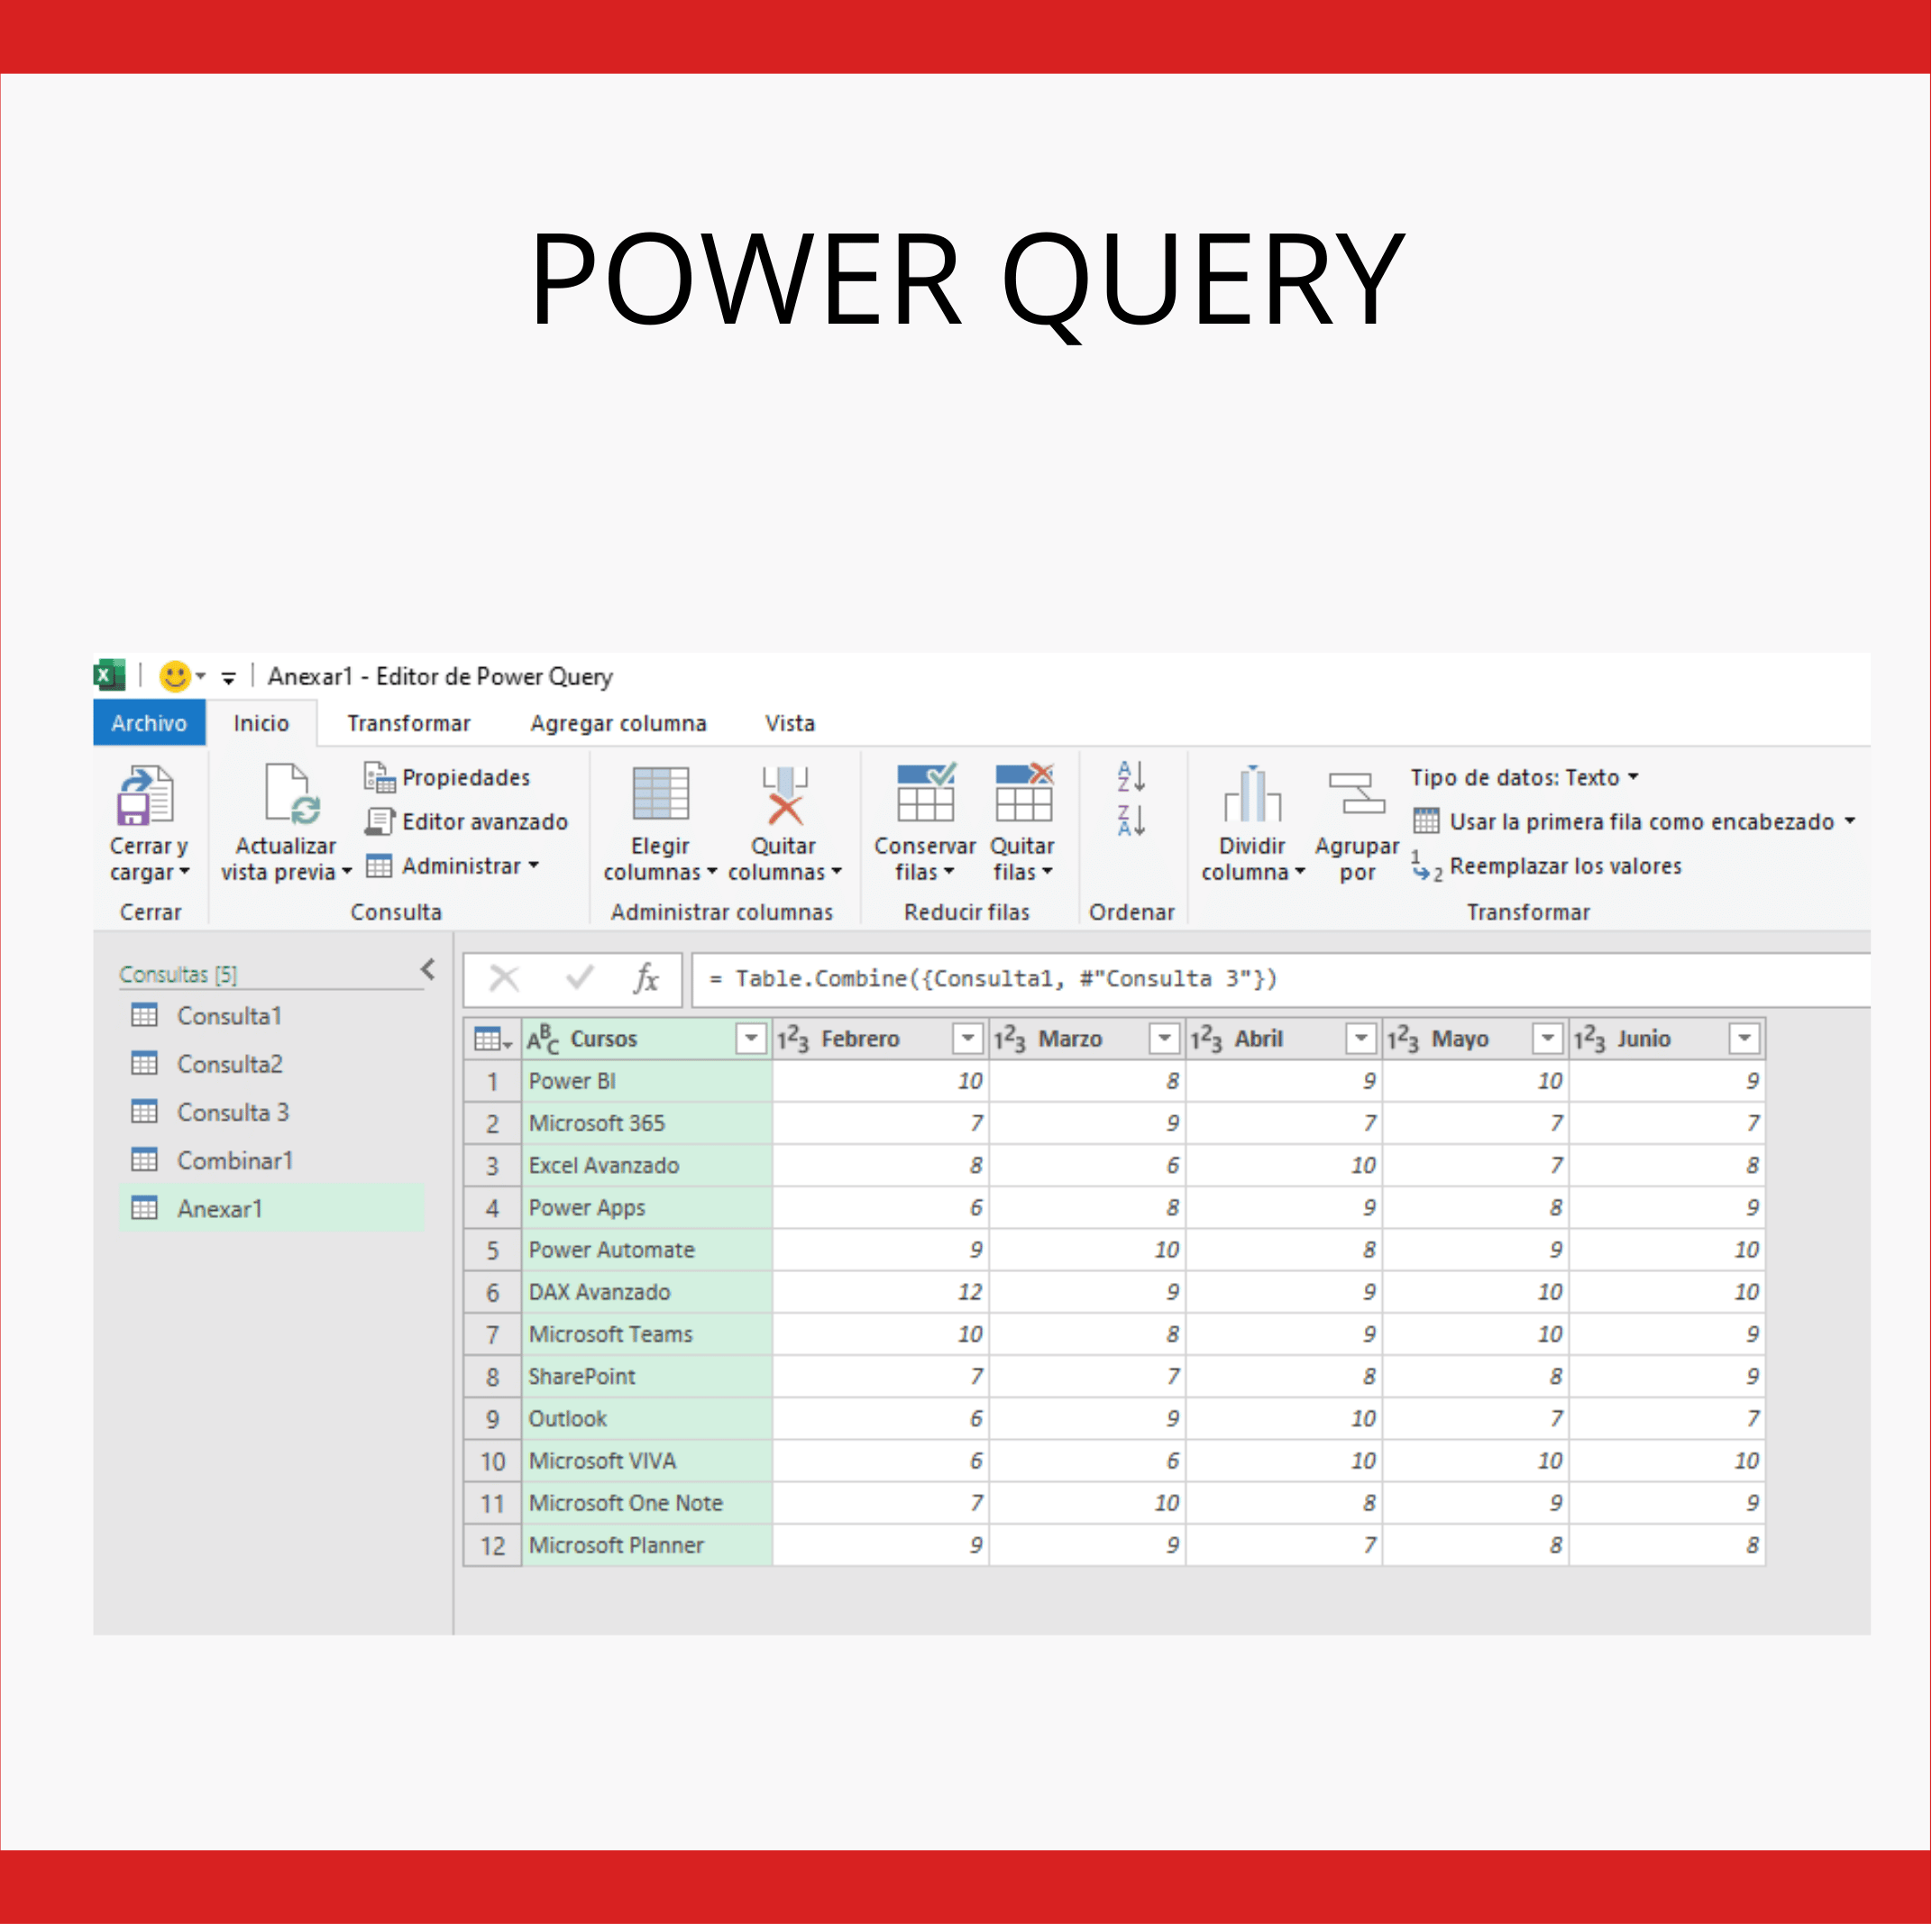
Task: Switch to the Transformar tab
Action: (x=408, y=723)
